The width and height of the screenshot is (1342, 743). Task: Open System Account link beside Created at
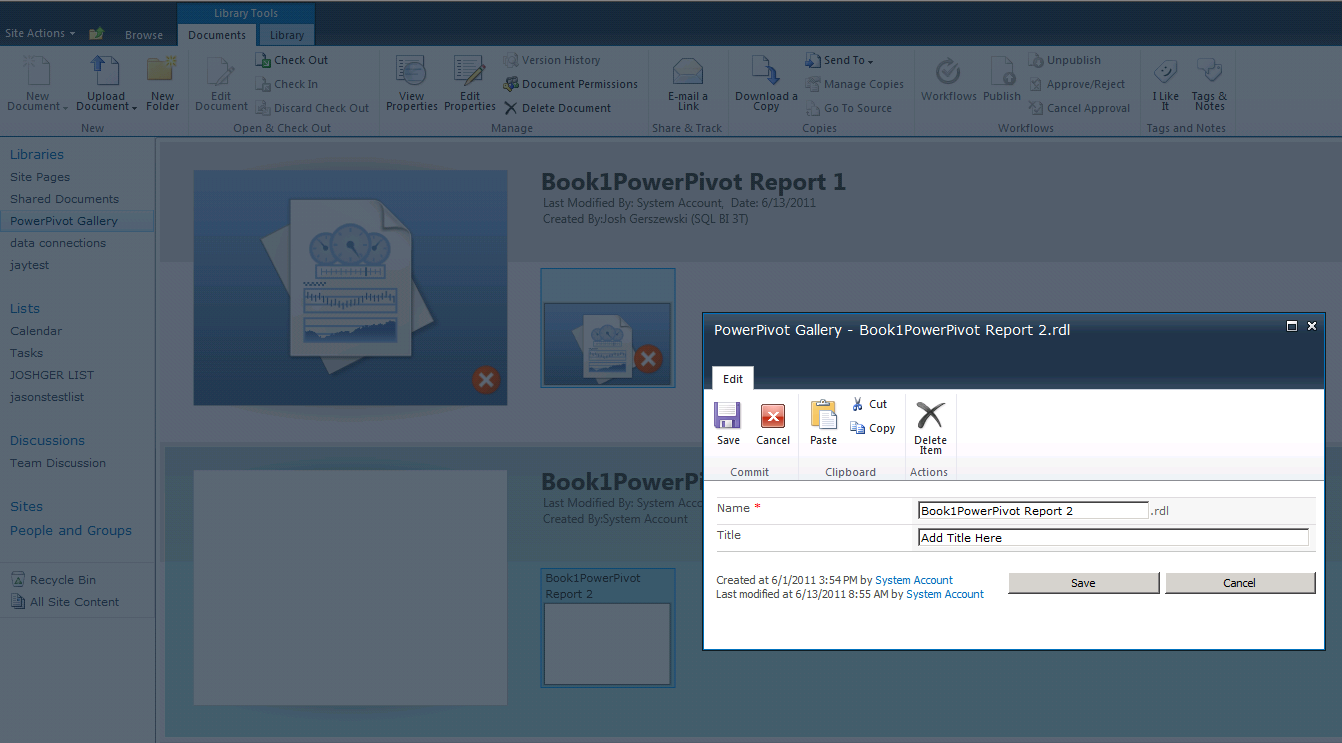[914, 580]
